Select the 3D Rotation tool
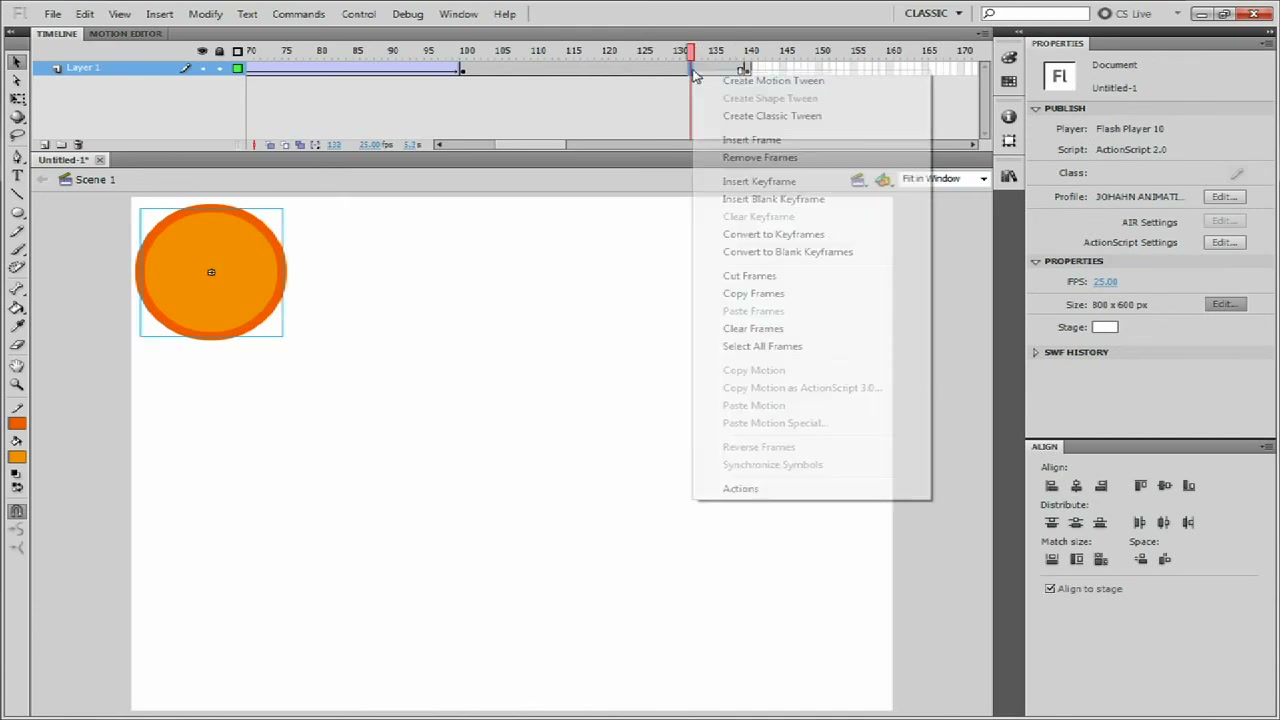 pyautogui.click(x=17, y=117)
